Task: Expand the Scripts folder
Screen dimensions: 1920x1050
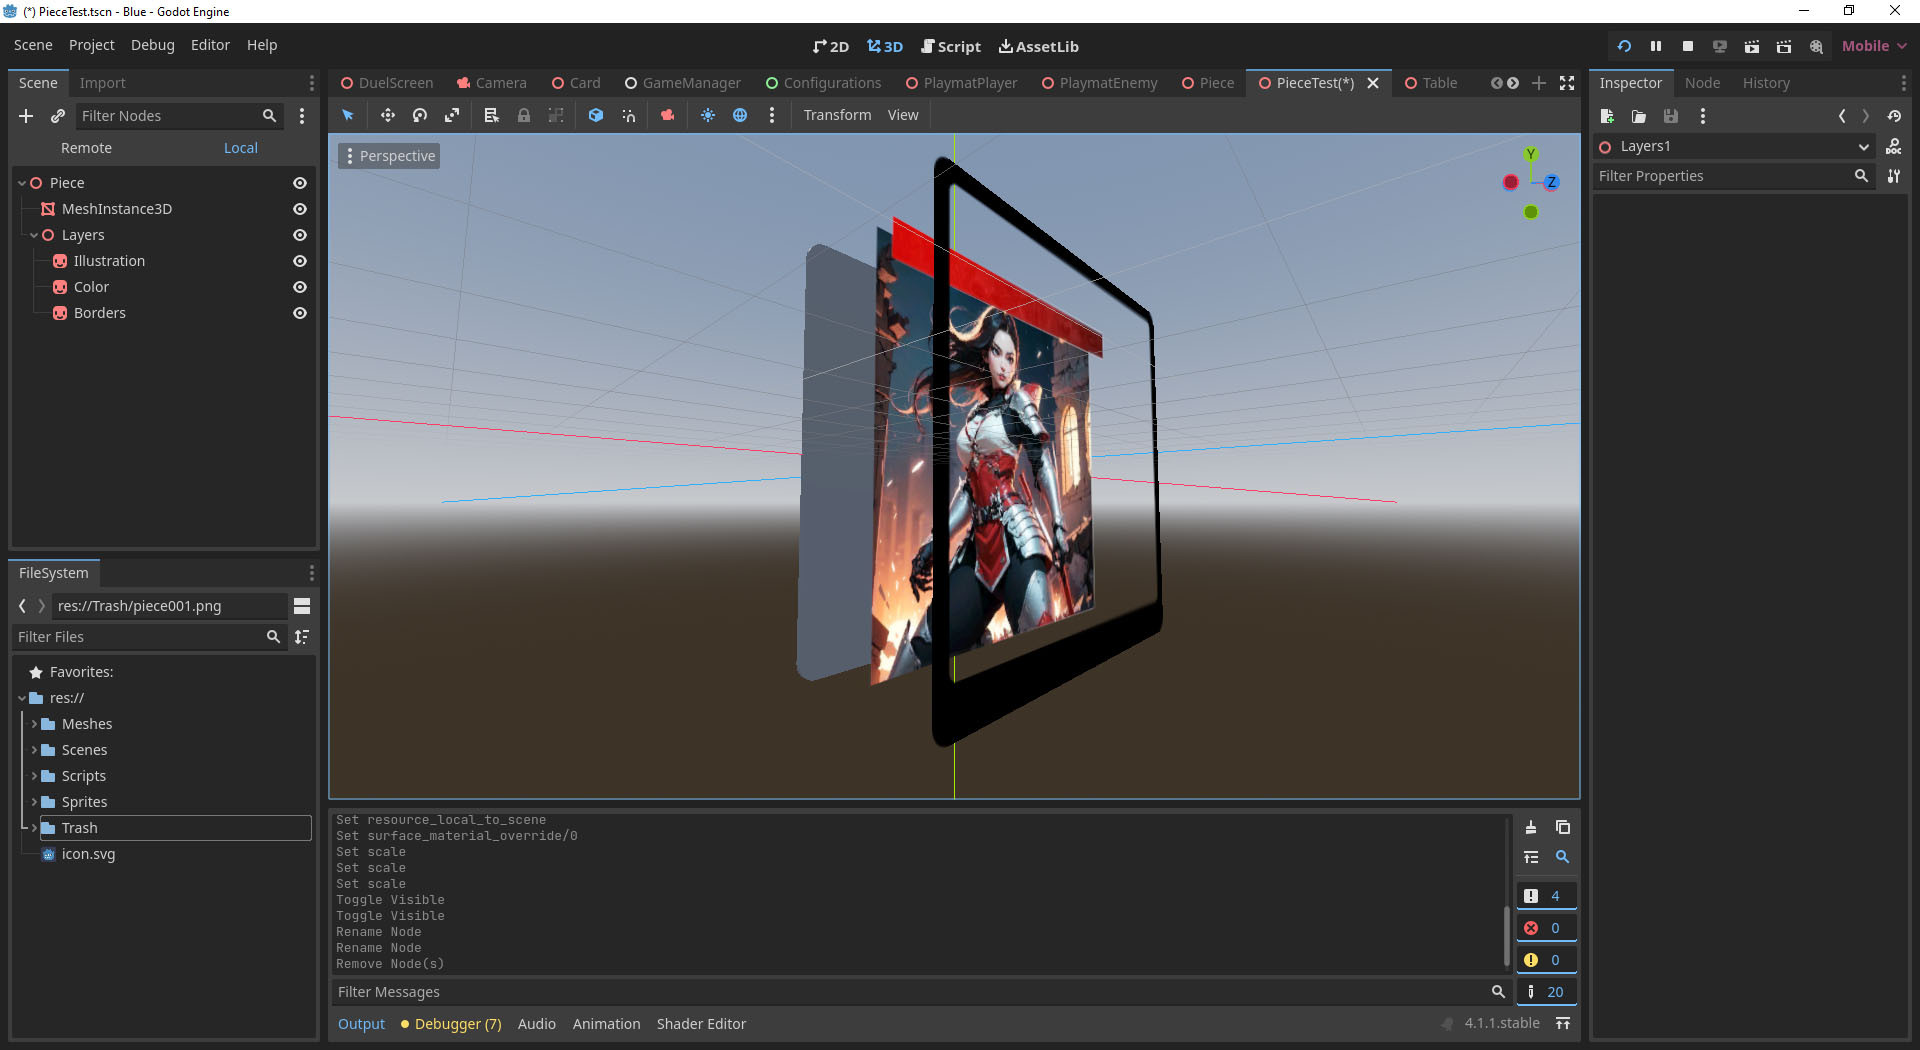Action: pyautogui.click(x=34, y=776)
